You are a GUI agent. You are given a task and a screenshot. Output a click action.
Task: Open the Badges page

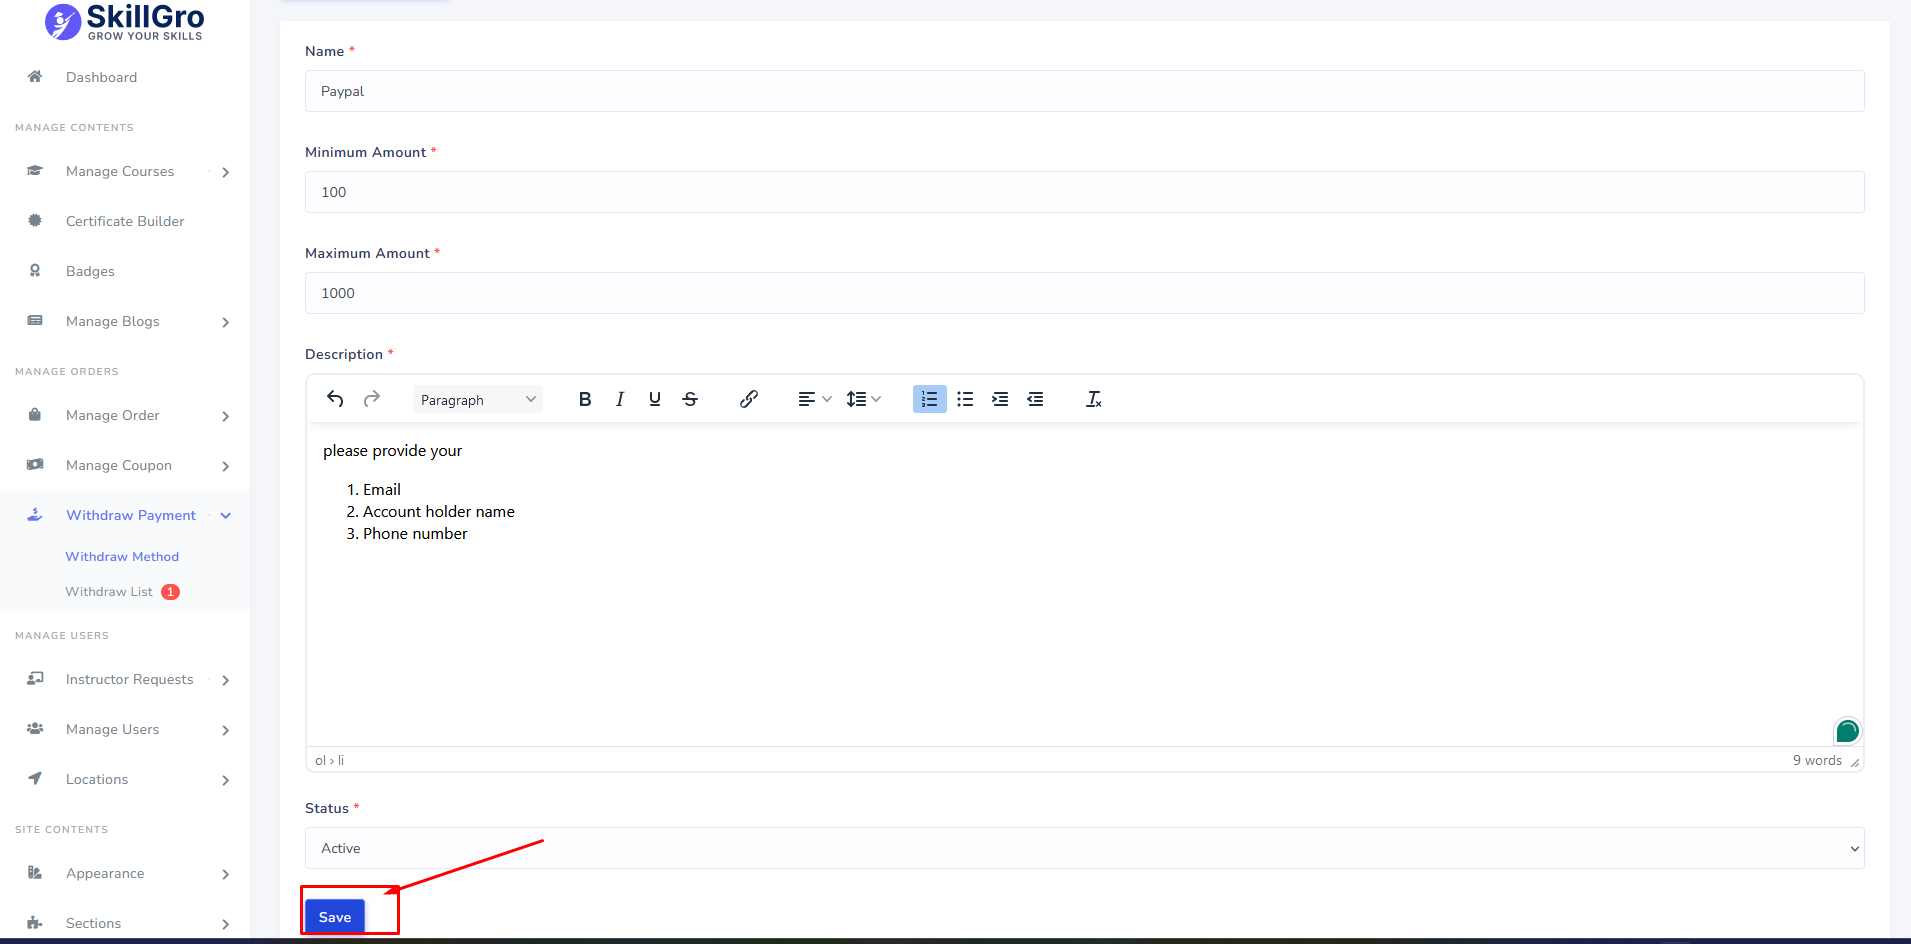point(90,271)
